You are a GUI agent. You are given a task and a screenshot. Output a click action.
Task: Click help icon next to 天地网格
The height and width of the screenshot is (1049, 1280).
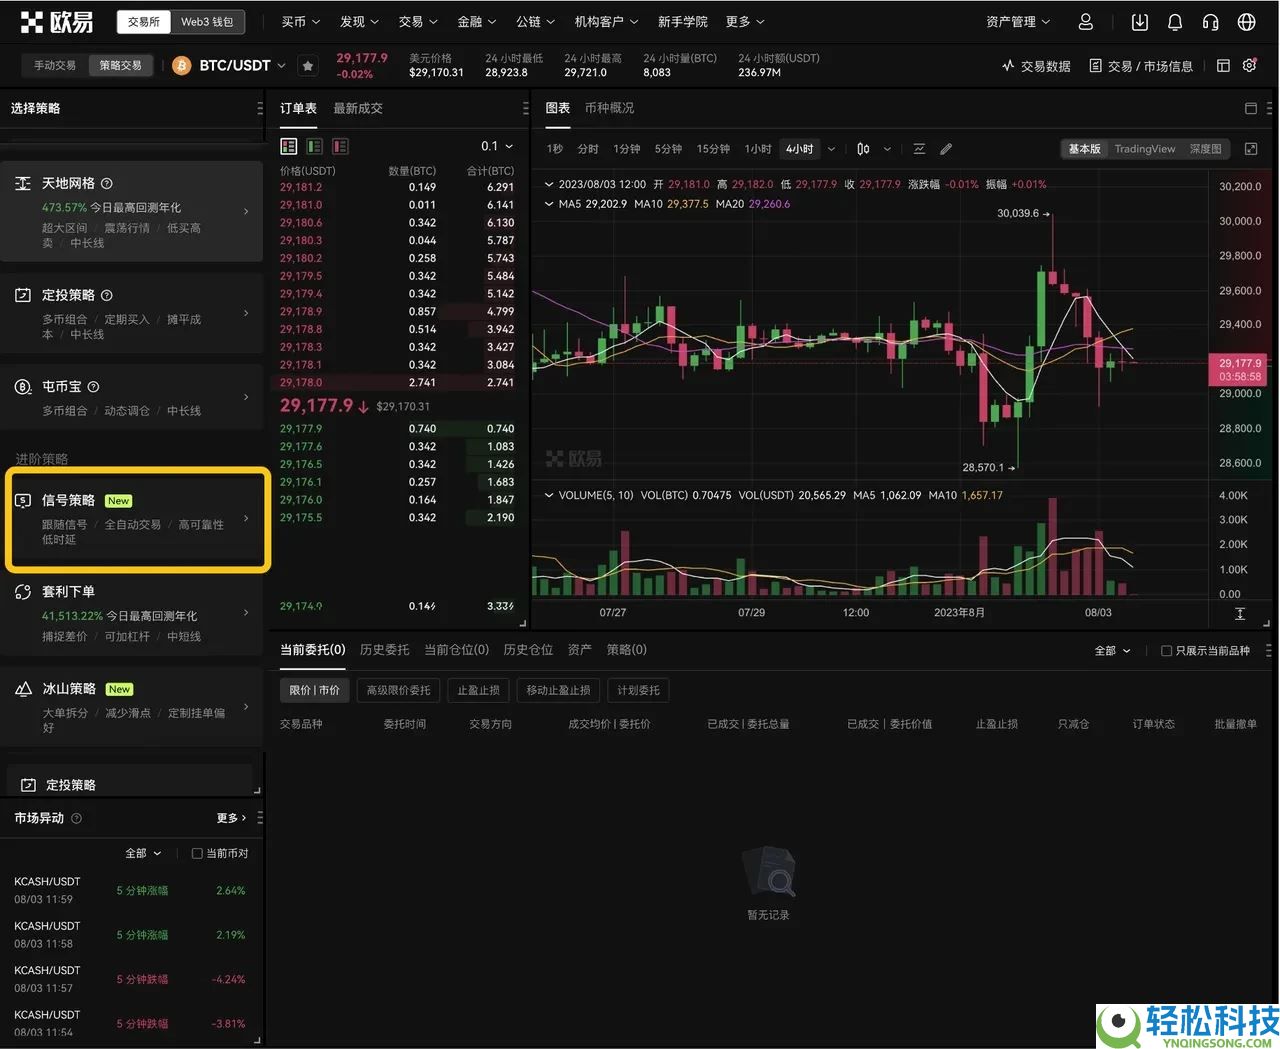pos(107,184)
